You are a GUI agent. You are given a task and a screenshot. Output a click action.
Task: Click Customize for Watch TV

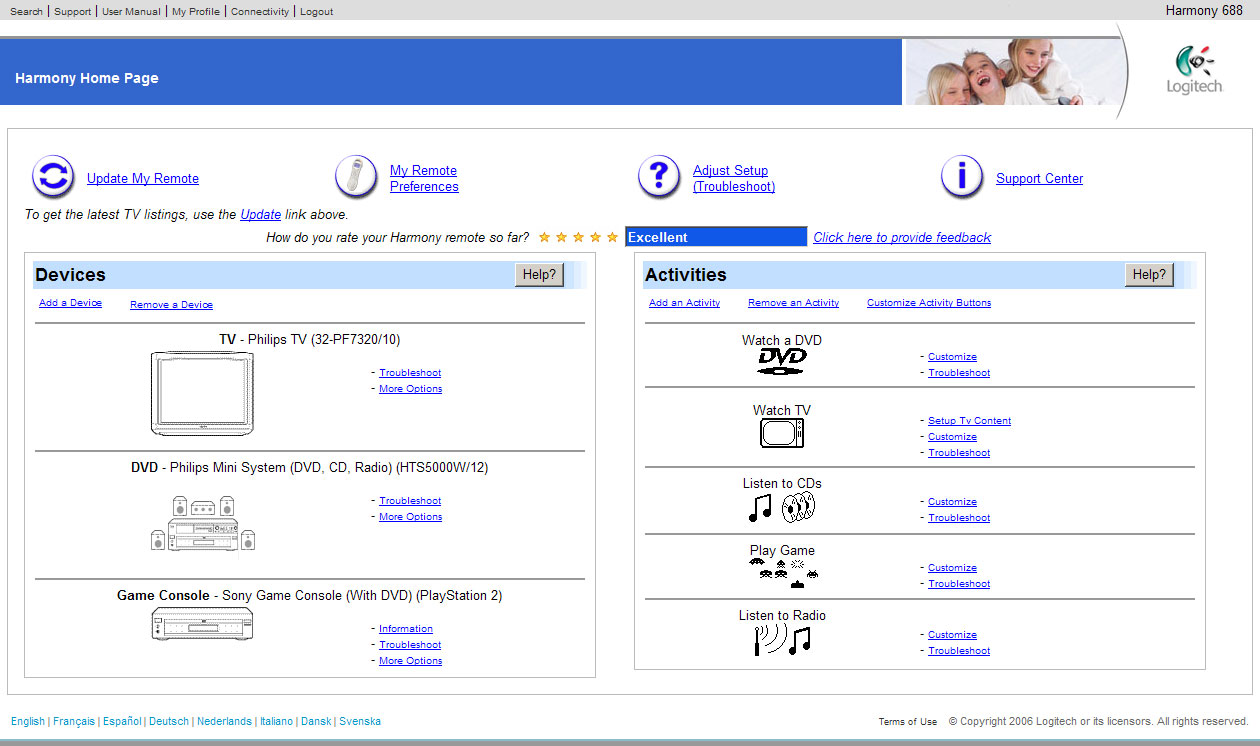click(x=952, y=437)
